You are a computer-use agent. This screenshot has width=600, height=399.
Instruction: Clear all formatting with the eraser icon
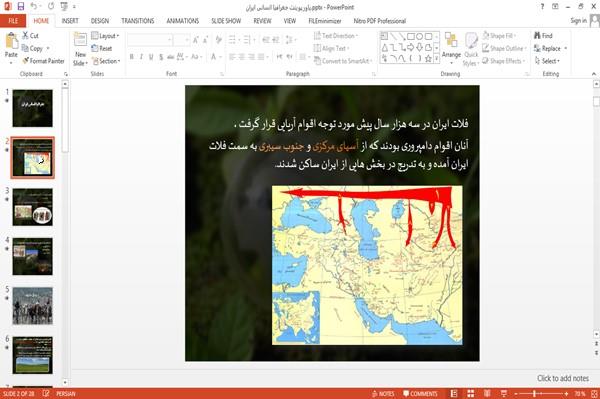pos(218,40)
